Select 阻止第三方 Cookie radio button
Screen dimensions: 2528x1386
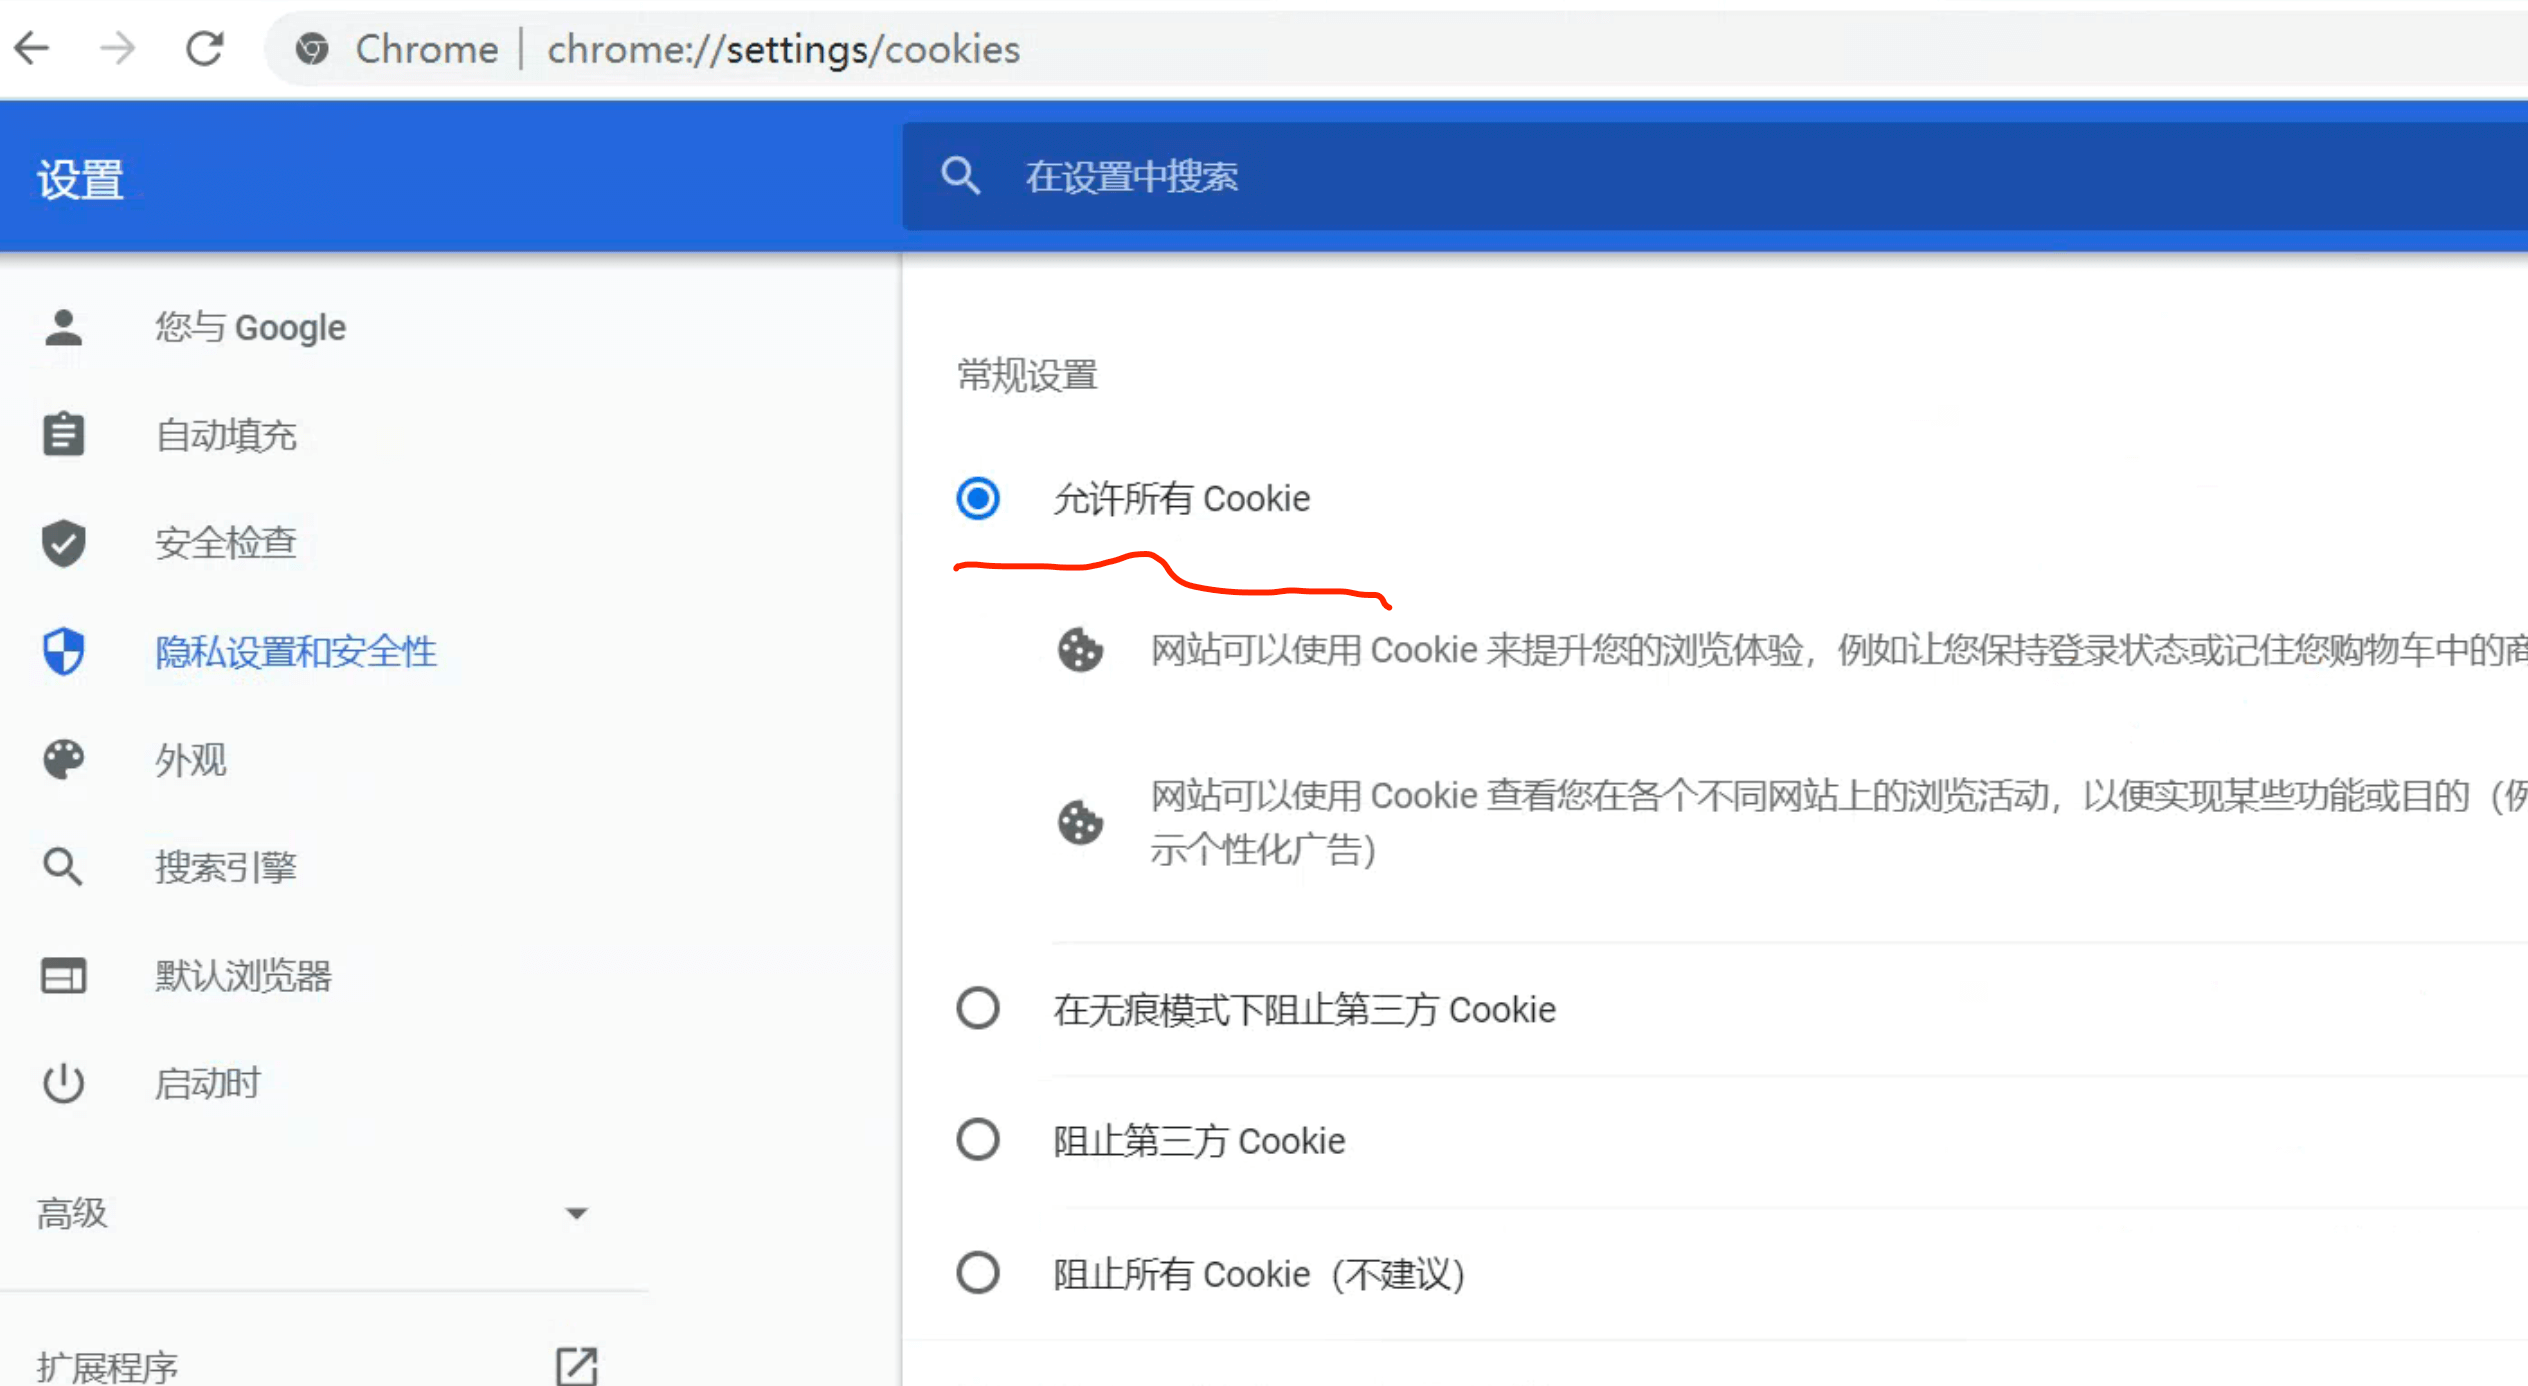(977, 1139)
